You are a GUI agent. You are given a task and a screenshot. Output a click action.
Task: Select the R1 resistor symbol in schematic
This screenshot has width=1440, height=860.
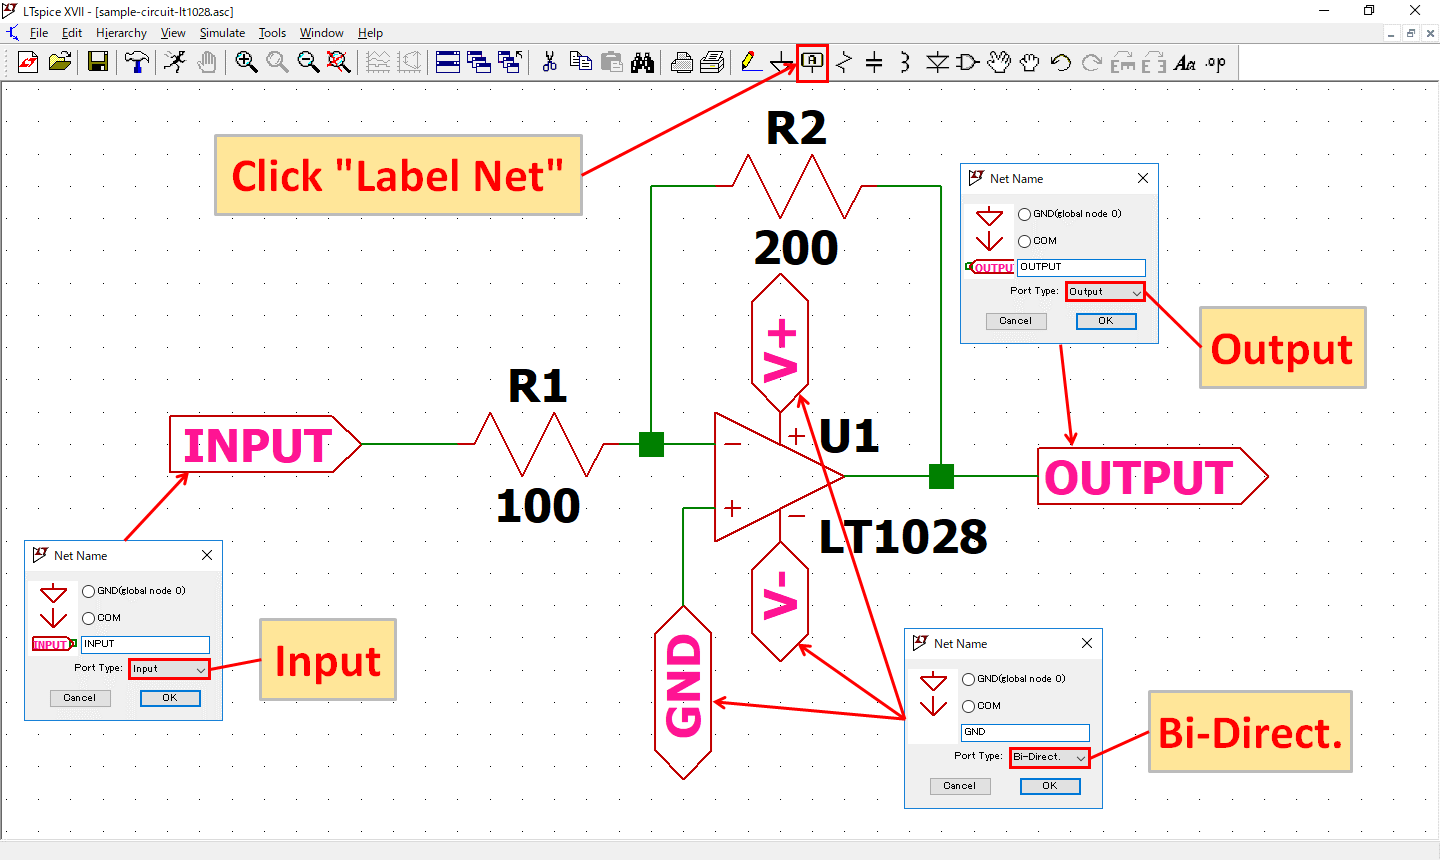click(x=539, y=444)
